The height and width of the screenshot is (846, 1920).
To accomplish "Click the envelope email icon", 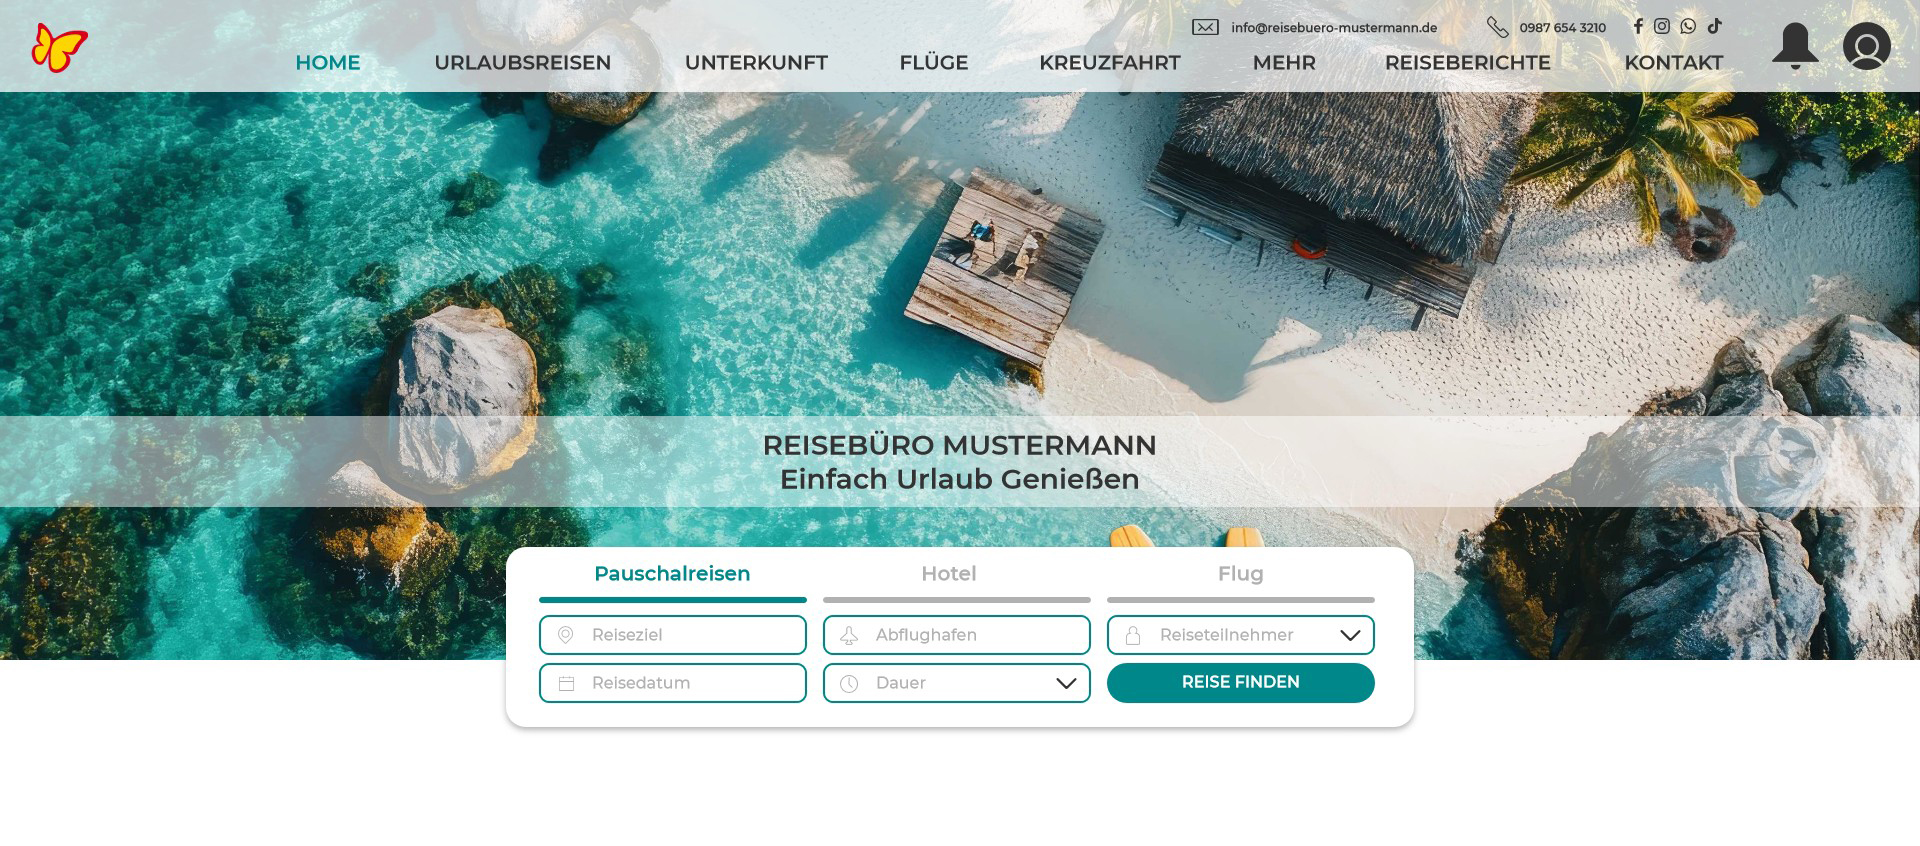I will coord(1205,27).
